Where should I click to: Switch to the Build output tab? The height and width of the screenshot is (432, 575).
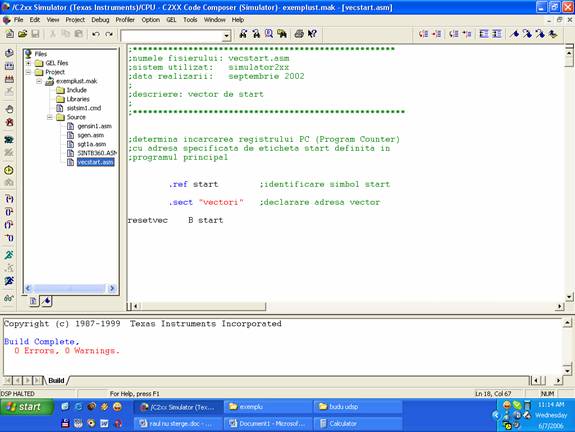click(x=56, y=380)
